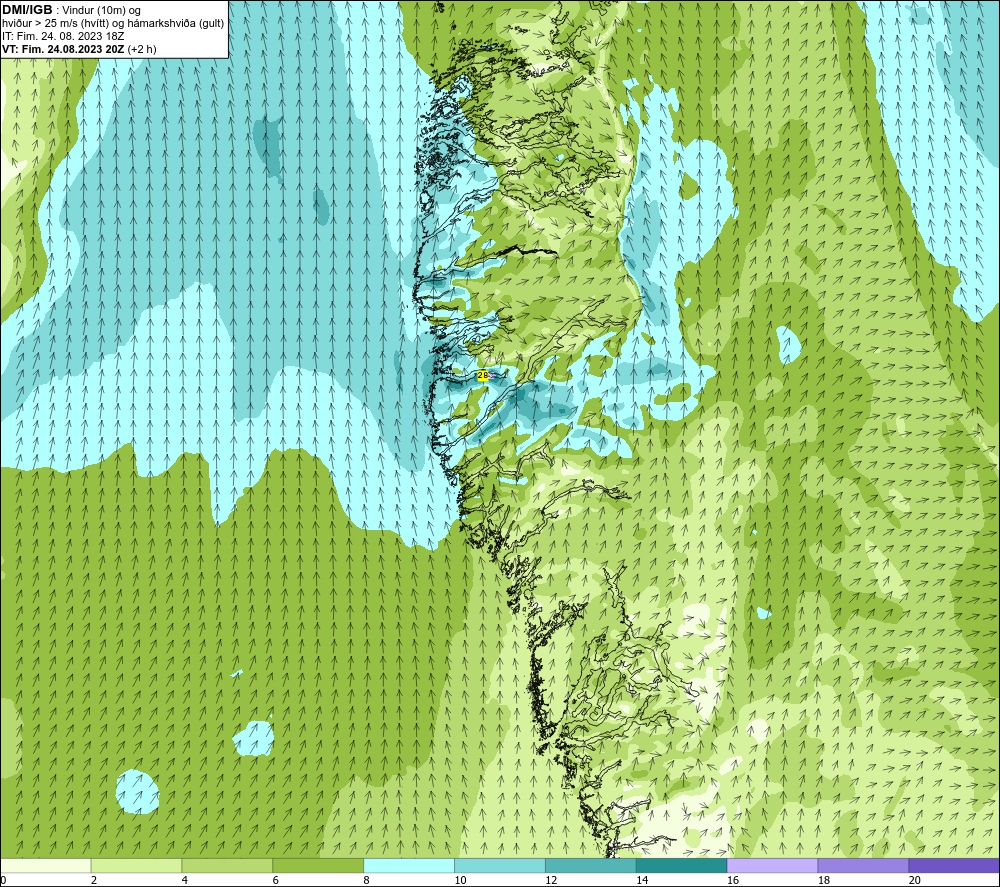This screenshot has width=1000, height=887.
Task: Click the scale label '12'
Action: 551,880
